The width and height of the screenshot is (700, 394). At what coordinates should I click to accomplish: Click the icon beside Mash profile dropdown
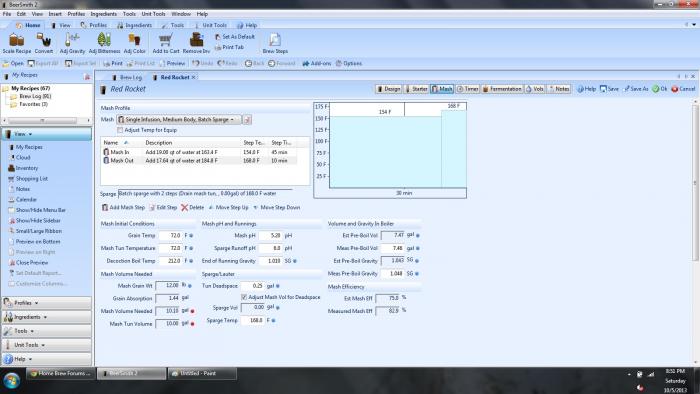[x=247, y=120]
